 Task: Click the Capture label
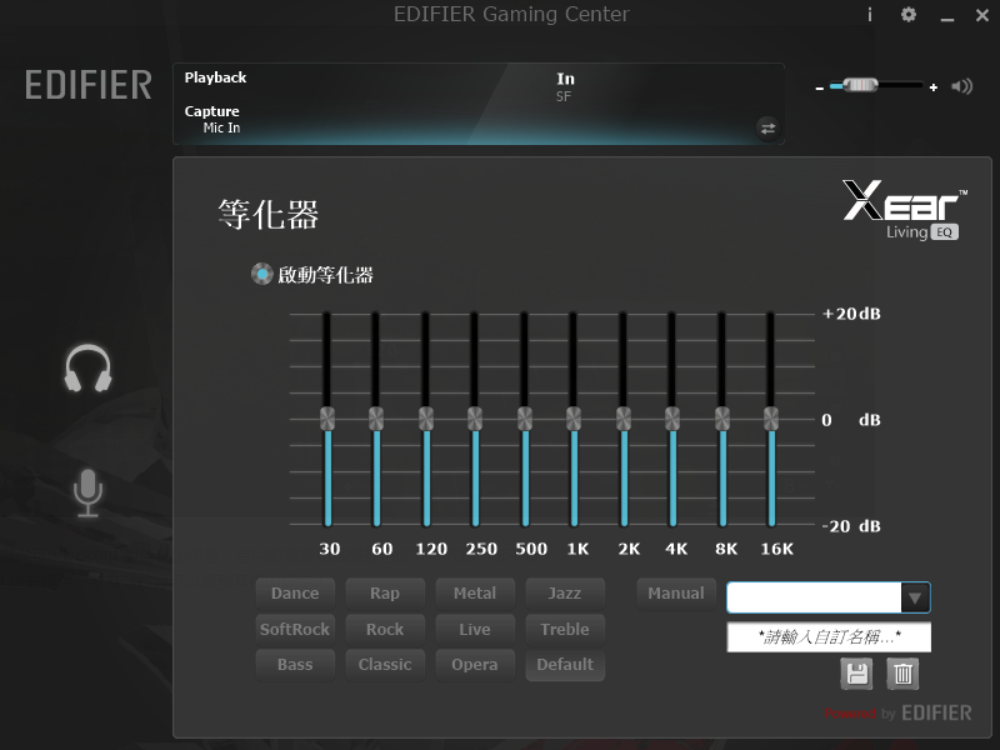point(212,111)
